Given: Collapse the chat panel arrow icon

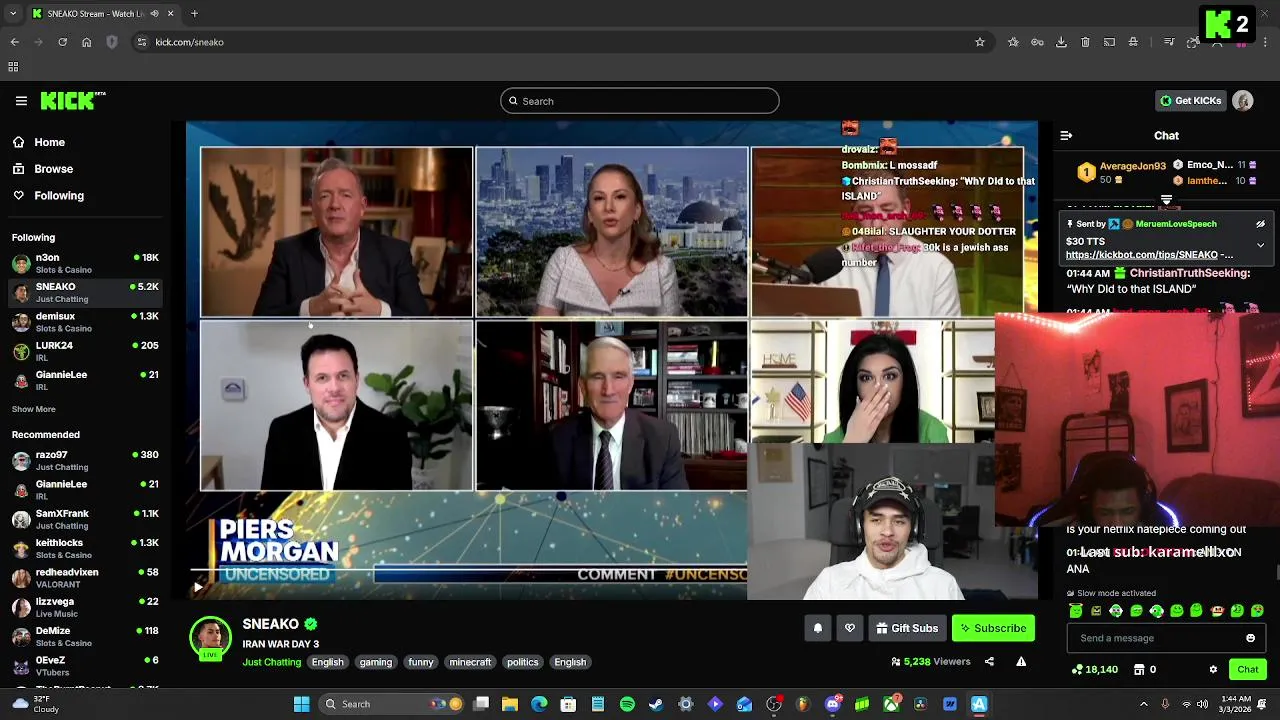Looking at the screenshot, I should pyautogui.click(x=1066, y=135).
